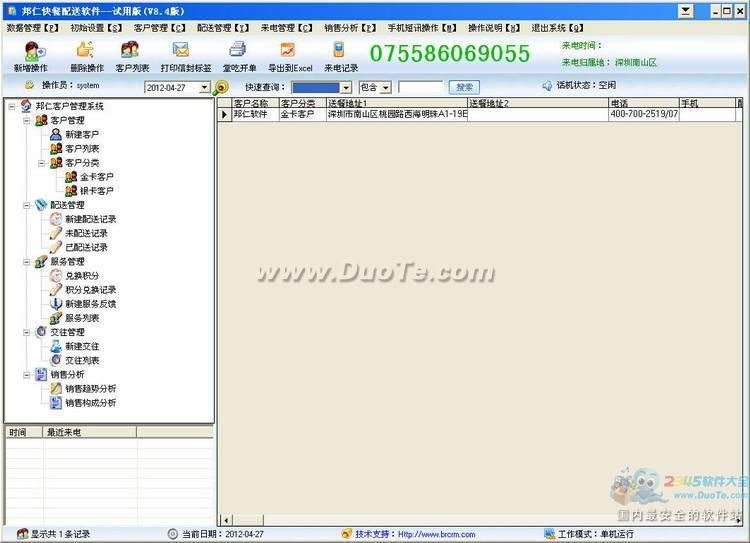Click 退出系统 menu
The width and height of the screenshot is (750, 543).
point(557,28)
